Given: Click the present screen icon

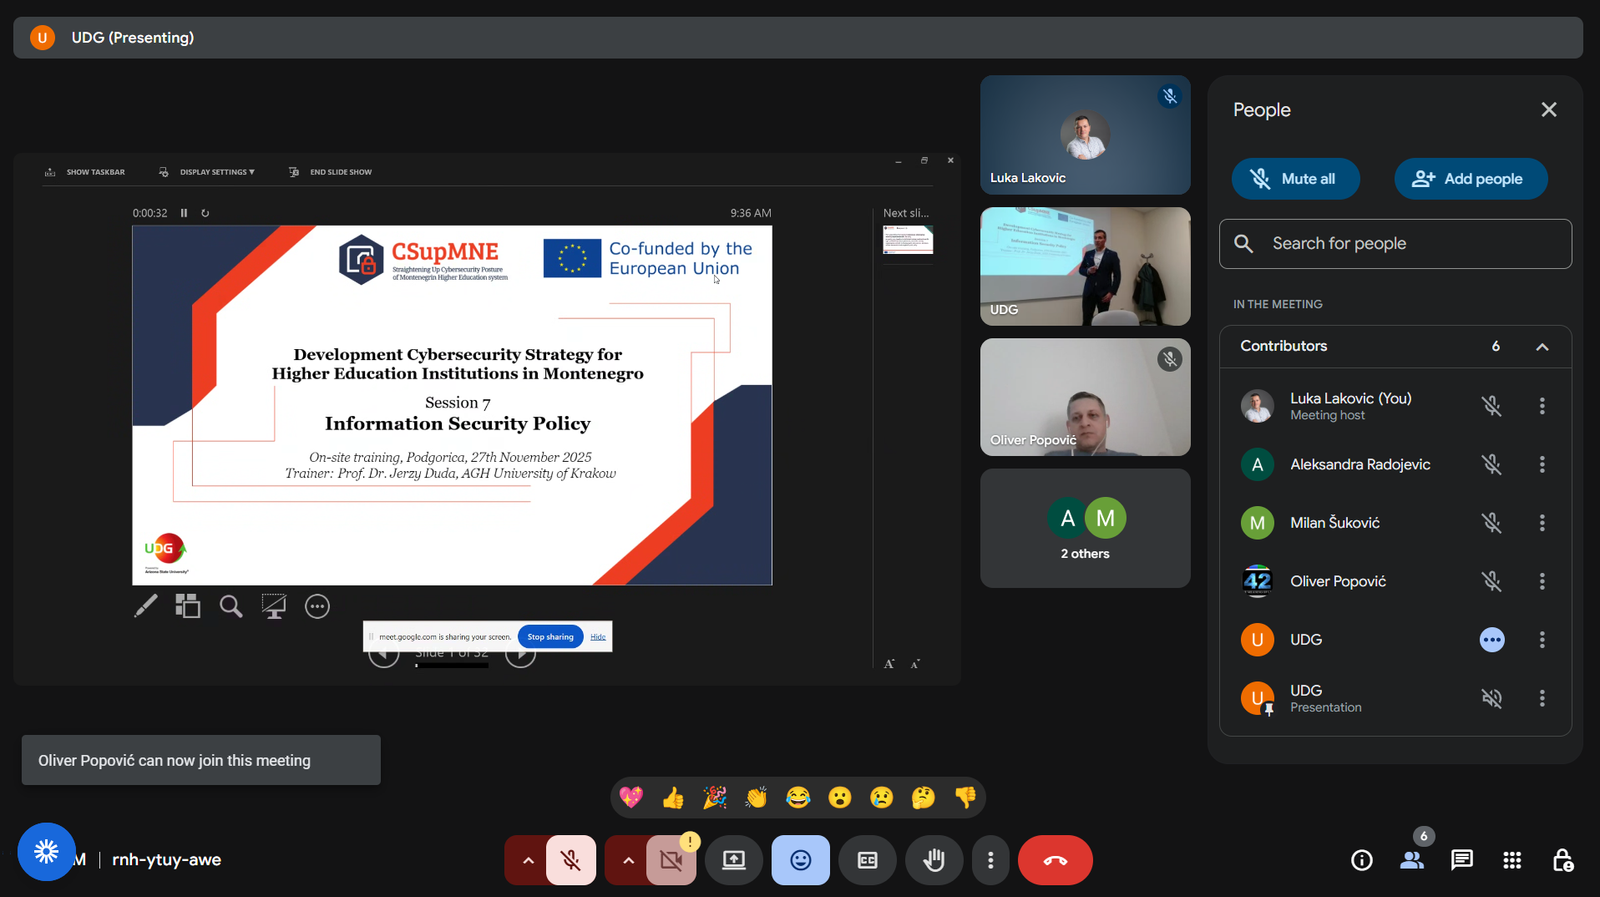Looking at the screenshot, I should point(734,860).
